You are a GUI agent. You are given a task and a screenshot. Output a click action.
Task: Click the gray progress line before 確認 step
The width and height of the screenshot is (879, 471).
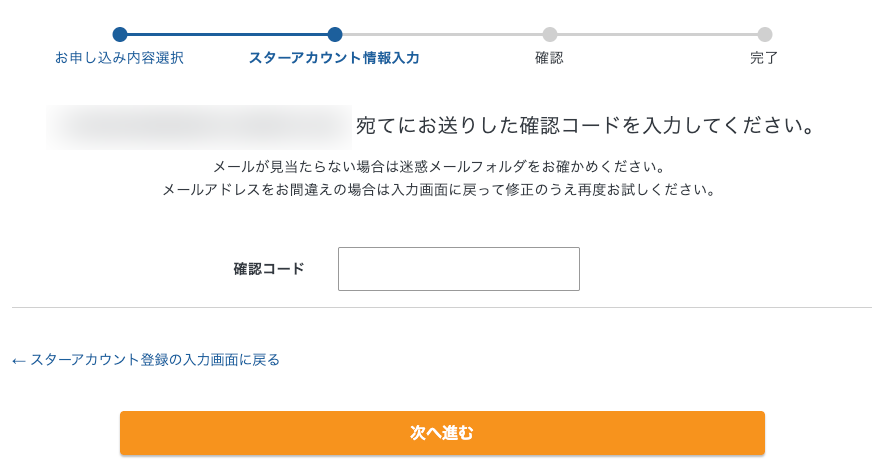(442, 34)
